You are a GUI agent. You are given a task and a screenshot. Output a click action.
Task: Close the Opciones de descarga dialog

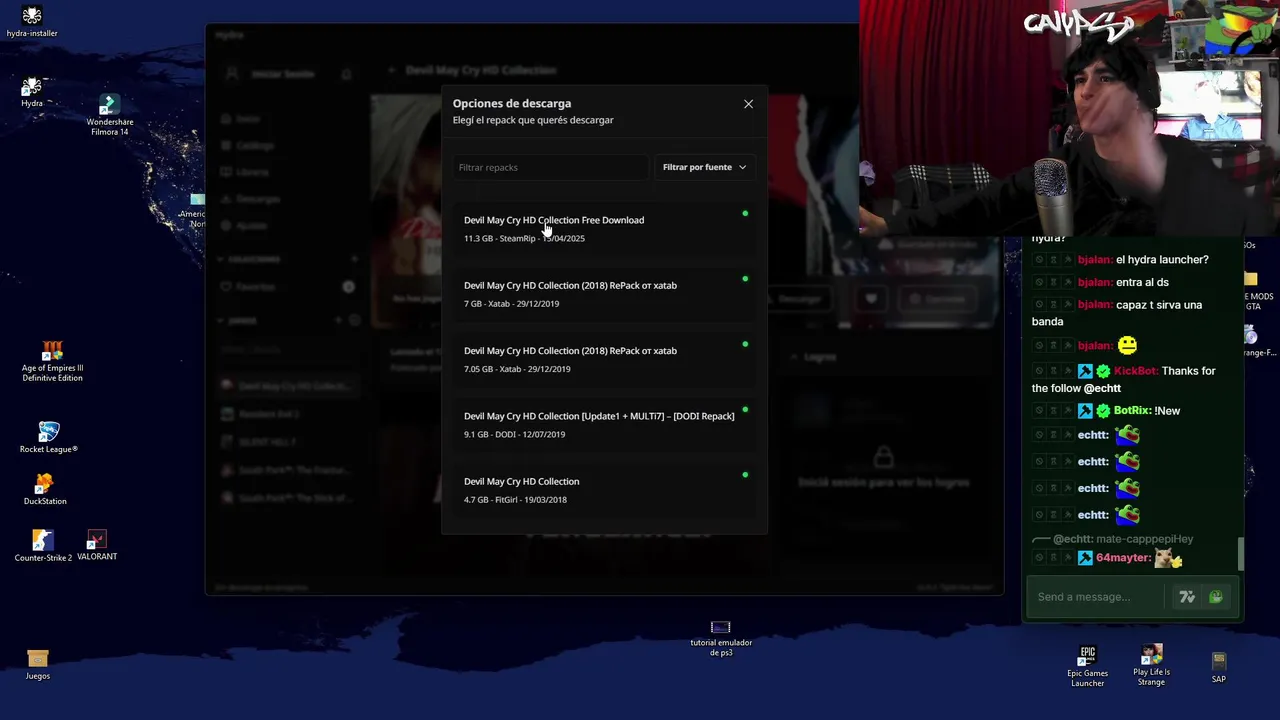click(x=748, y=104)
